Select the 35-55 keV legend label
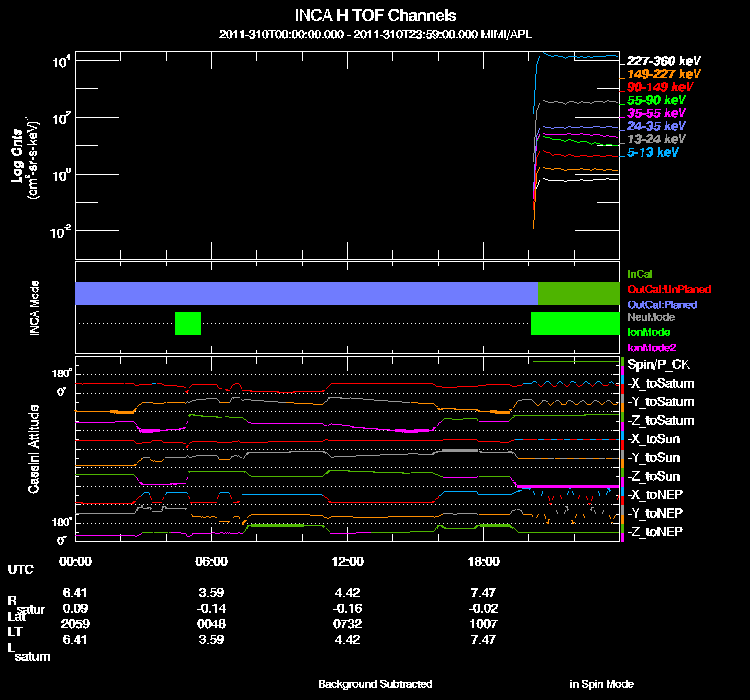 [x=656, y=113]
